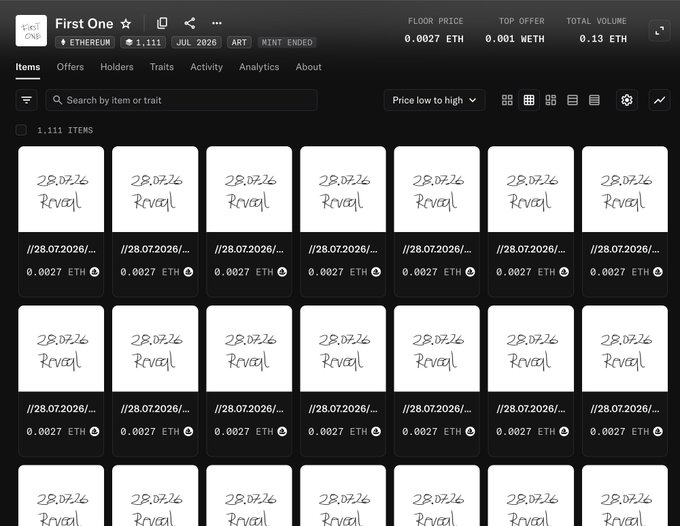Screen dimensions: 680x526
Task: Click the MINT ENDED badge
Action: pyautogui.click(x=287, y=42)
